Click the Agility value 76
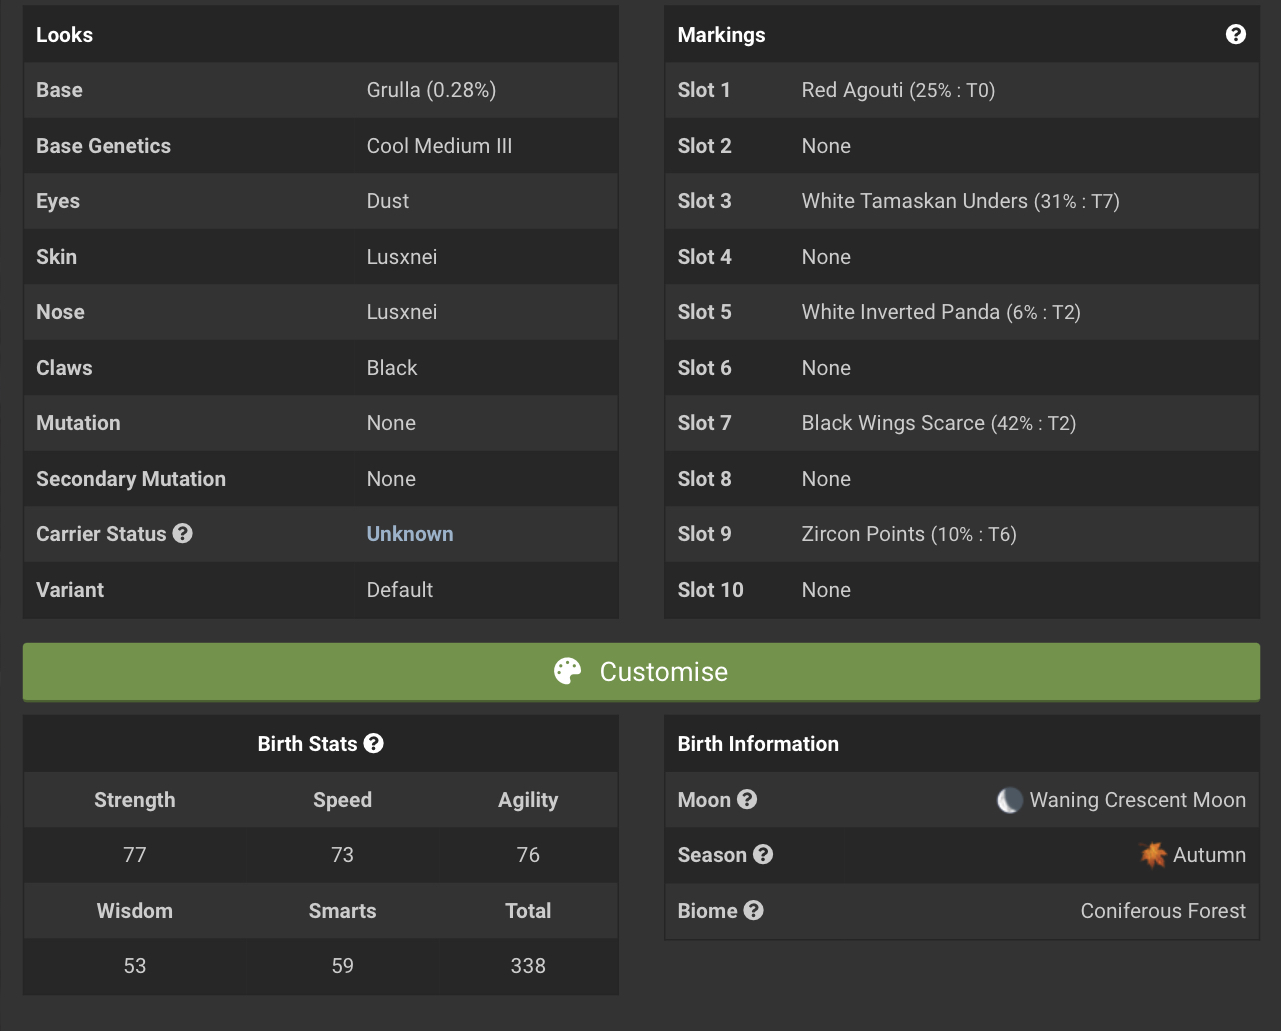Screen dimensions: 1281x1031 (528, 855)
